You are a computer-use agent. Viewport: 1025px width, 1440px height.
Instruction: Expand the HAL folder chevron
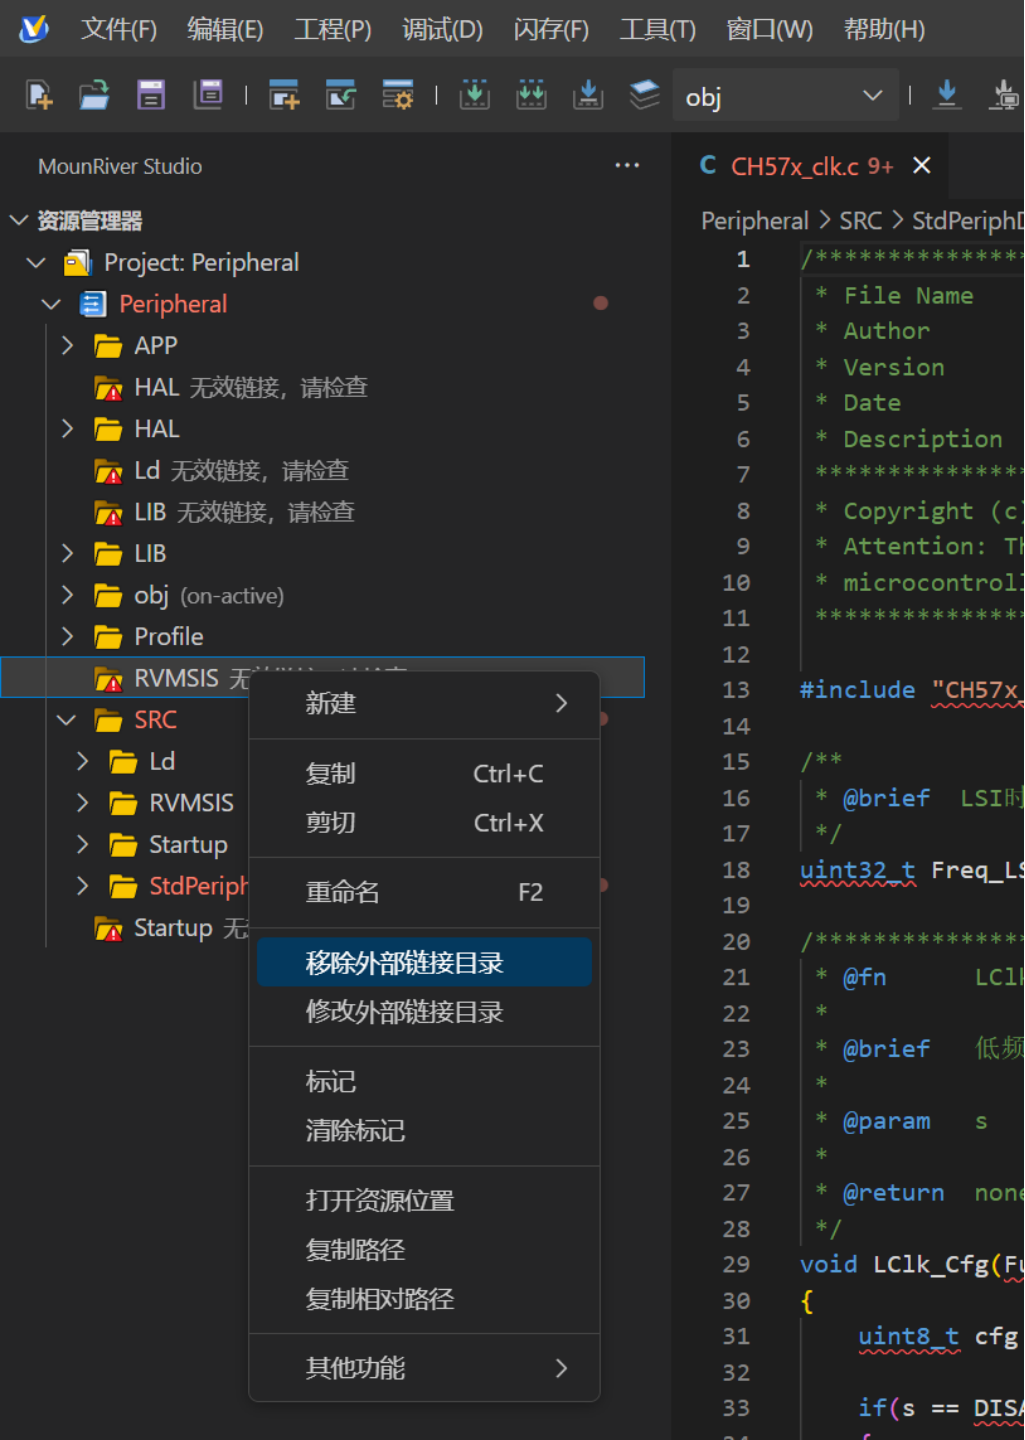pyautogui.click(x=67, y=429)
